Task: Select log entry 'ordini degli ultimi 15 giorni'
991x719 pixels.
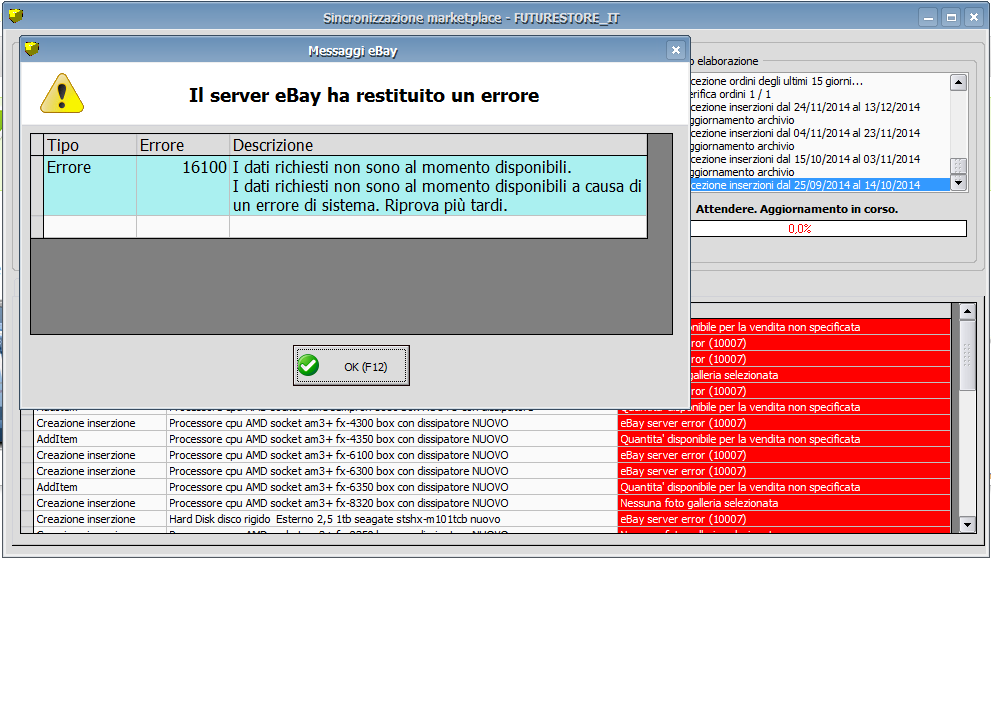Action: [820, 81]
